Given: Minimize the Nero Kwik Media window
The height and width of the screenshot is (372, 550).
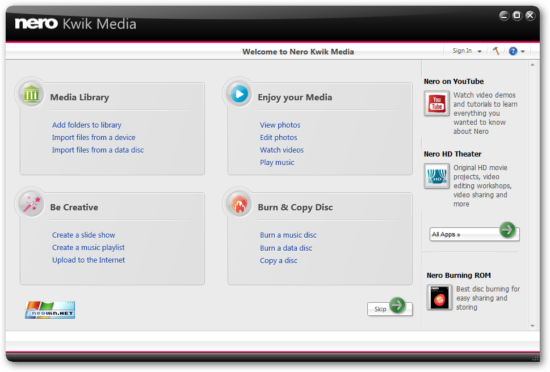Looking at the screenshot, I should (x=504, y=16).
